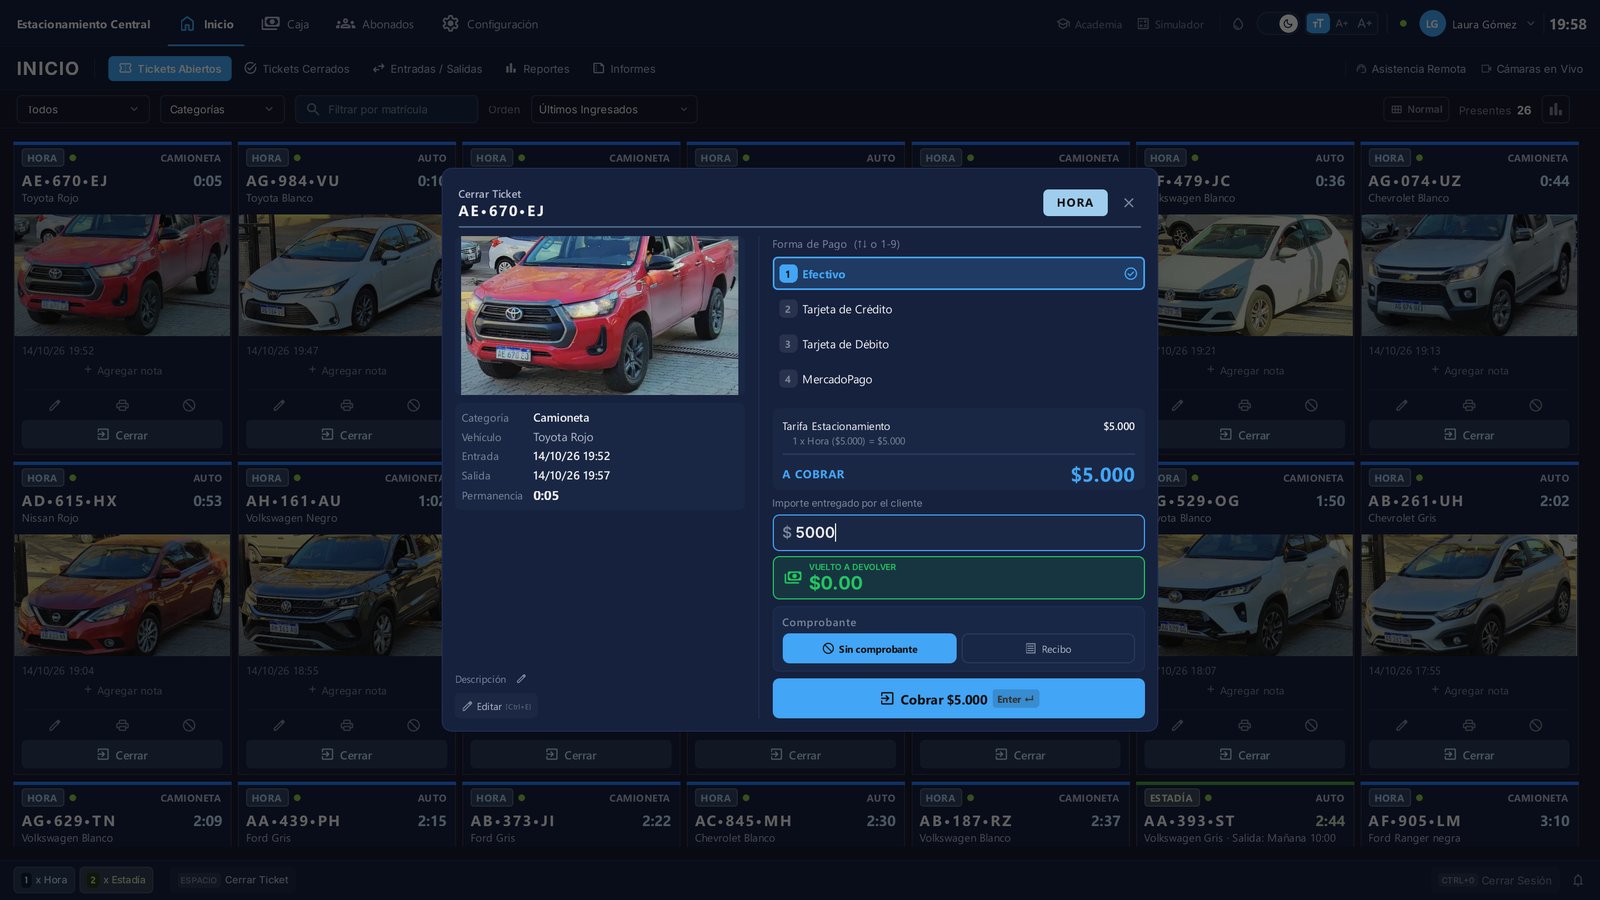Open the statistics bar chart icon button

coord(1555,110)
